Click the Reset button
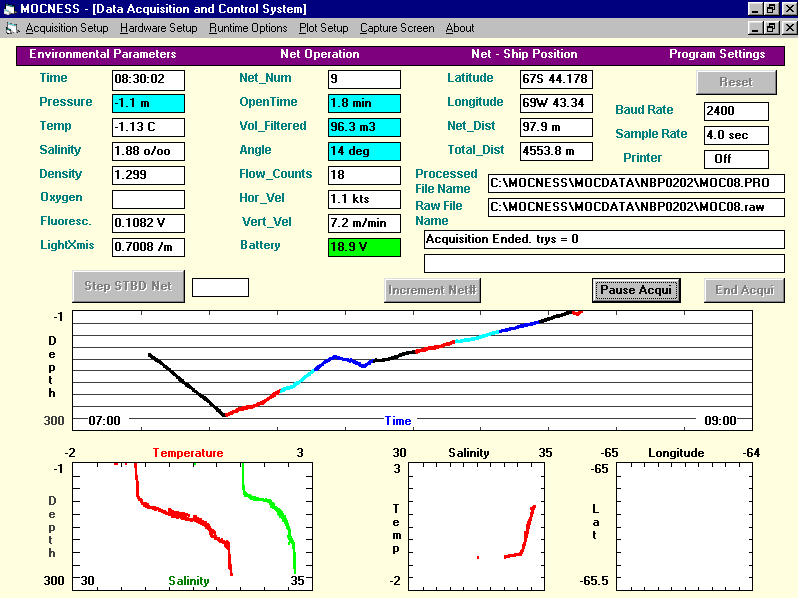 (736, 82)
